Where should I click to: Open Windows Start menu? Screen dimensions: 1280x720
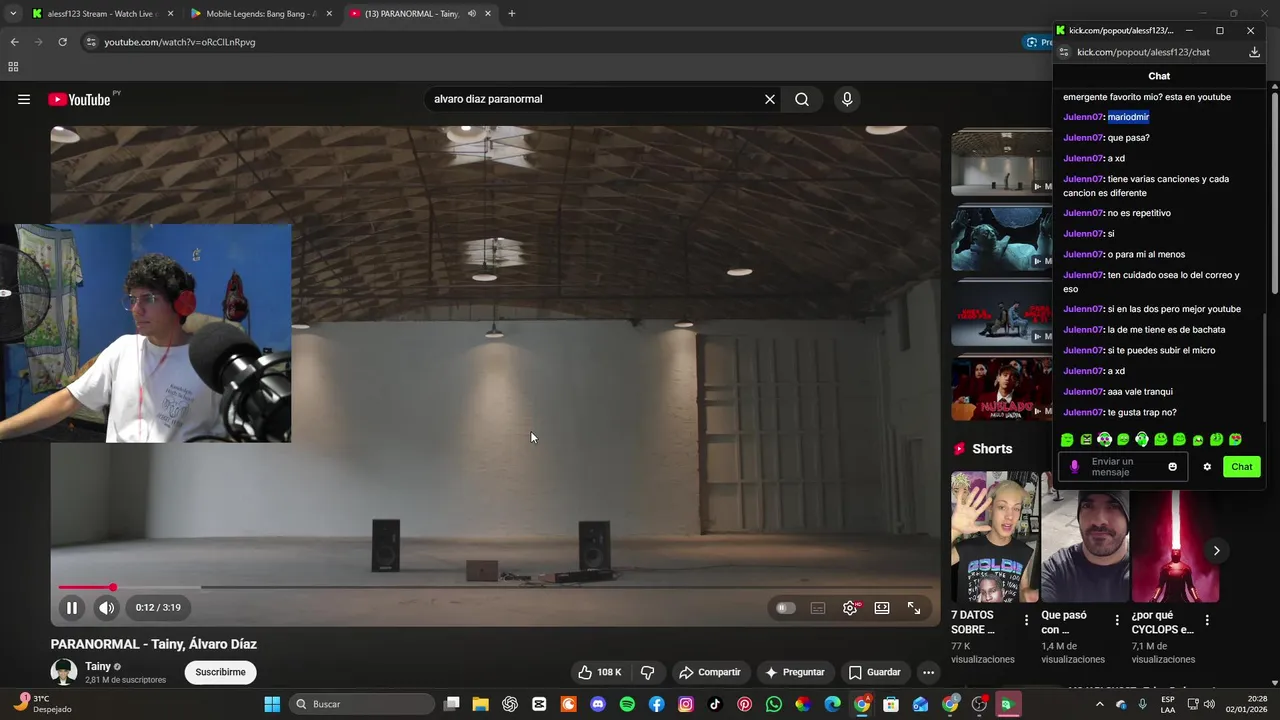click(x=272, y=704)
